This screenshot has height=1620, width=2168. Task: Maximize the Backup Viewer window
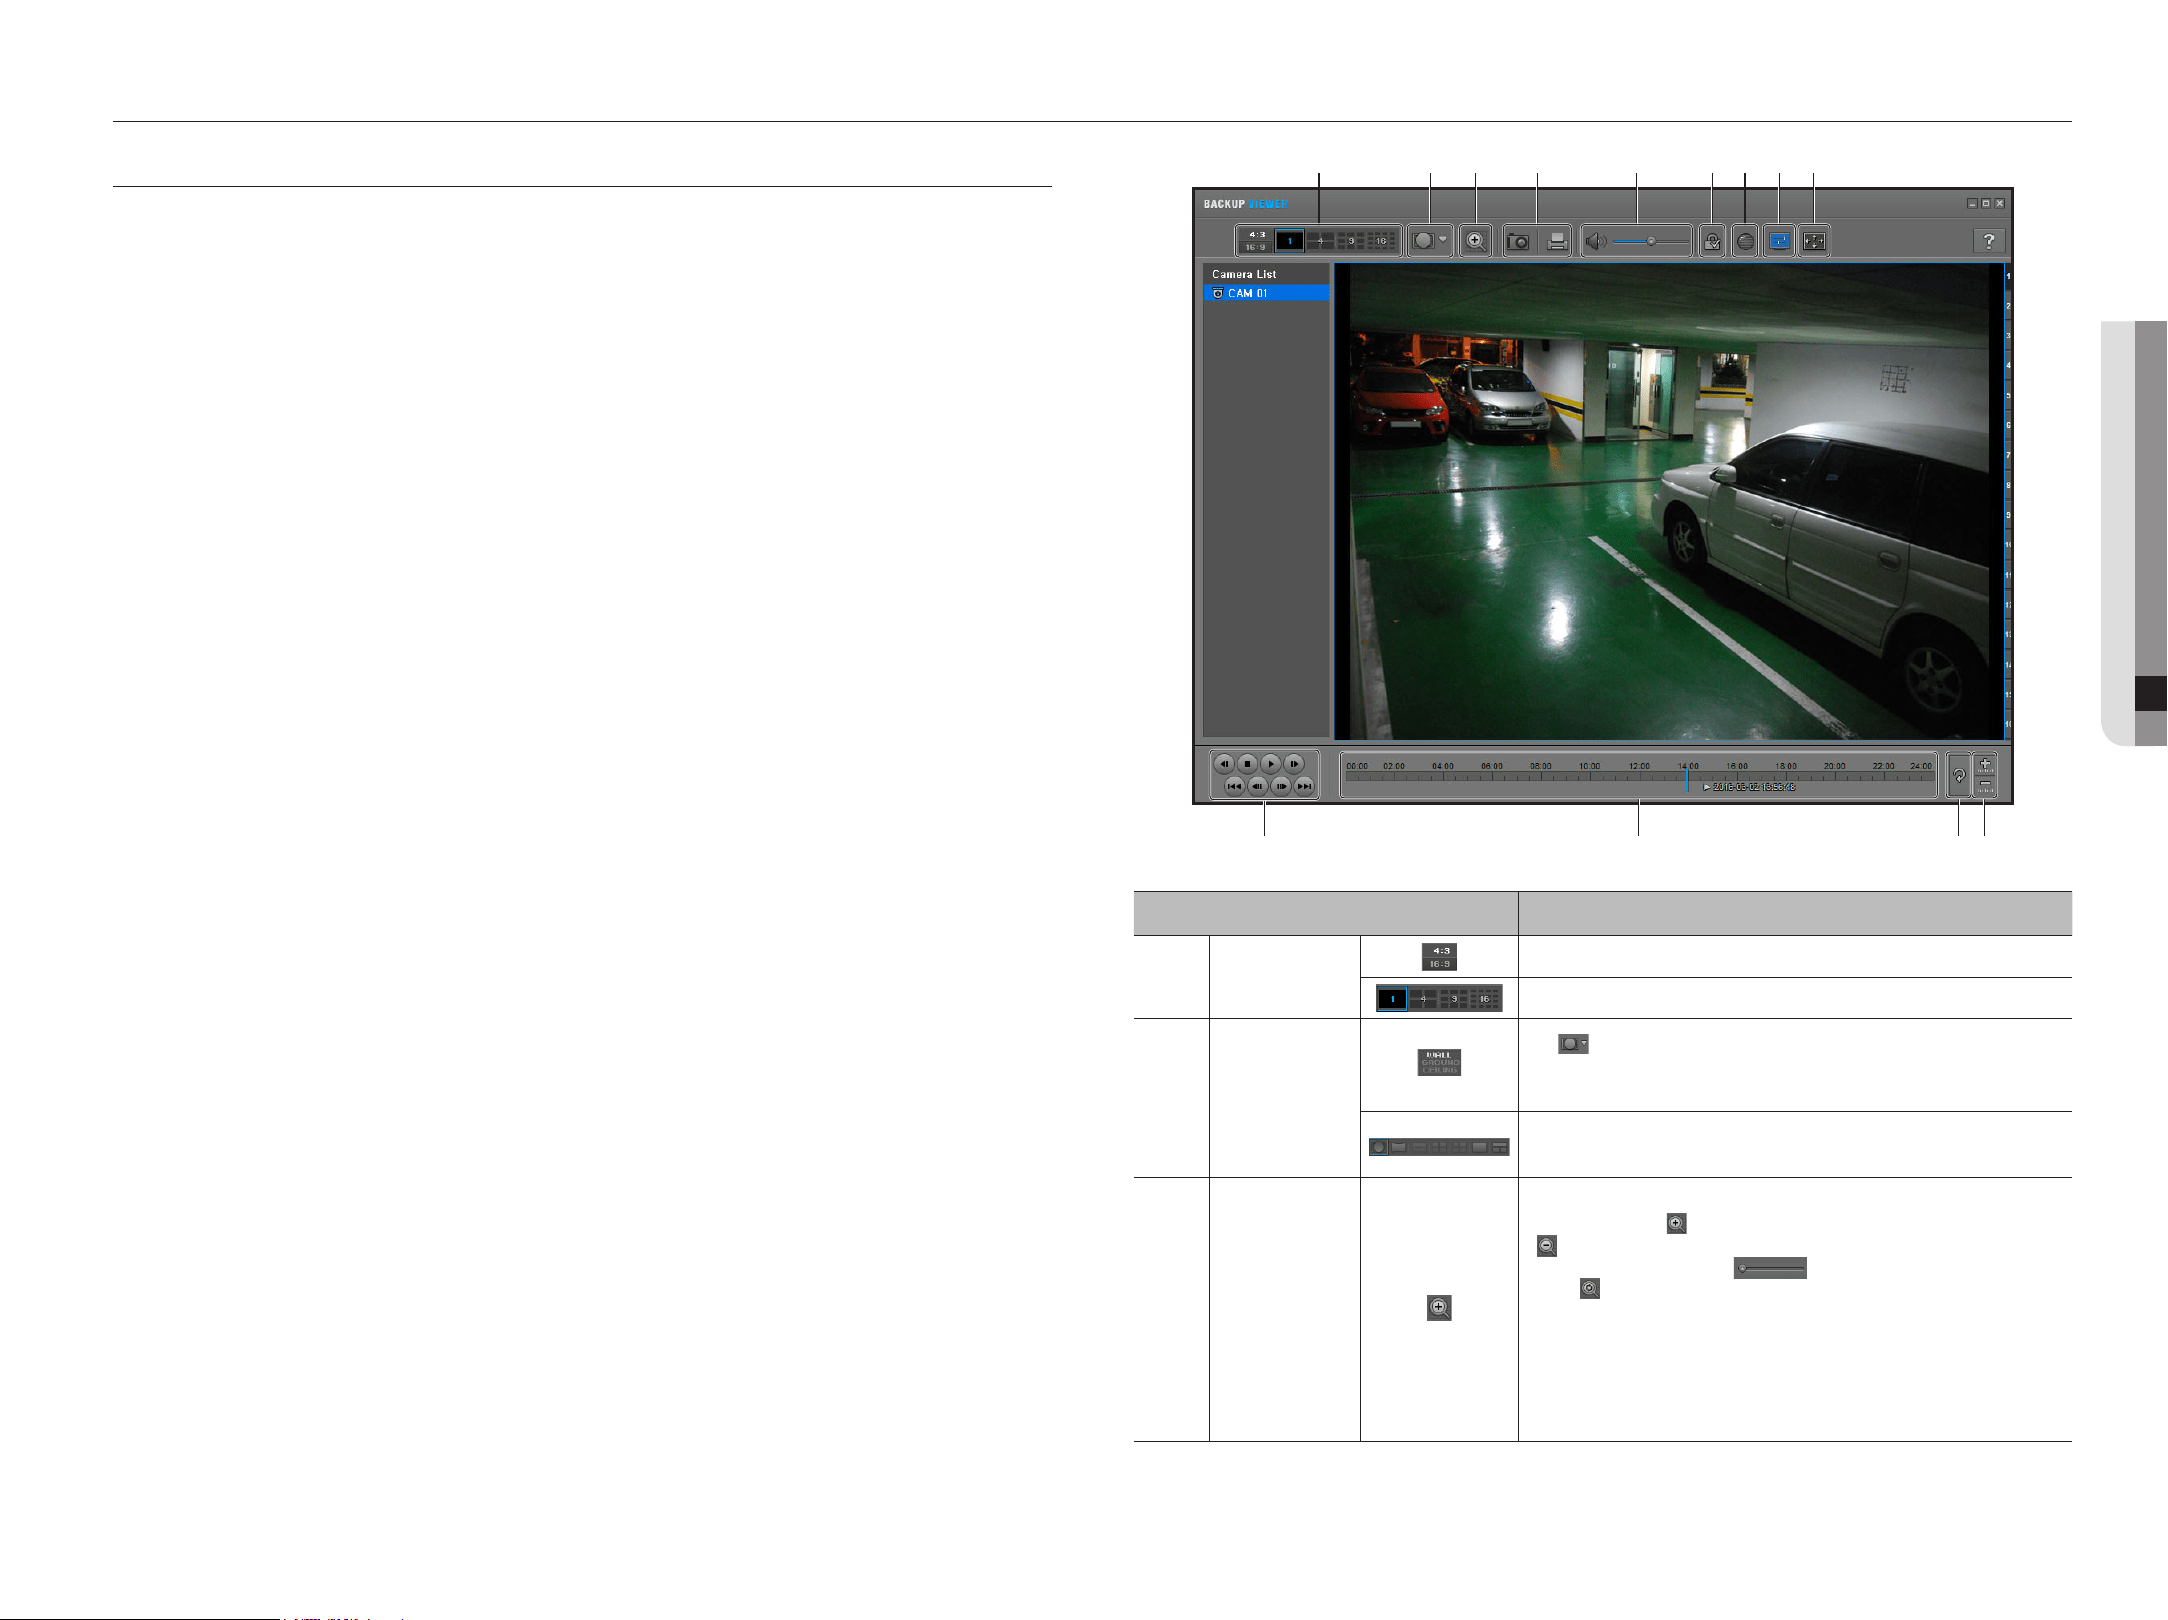1986,204
